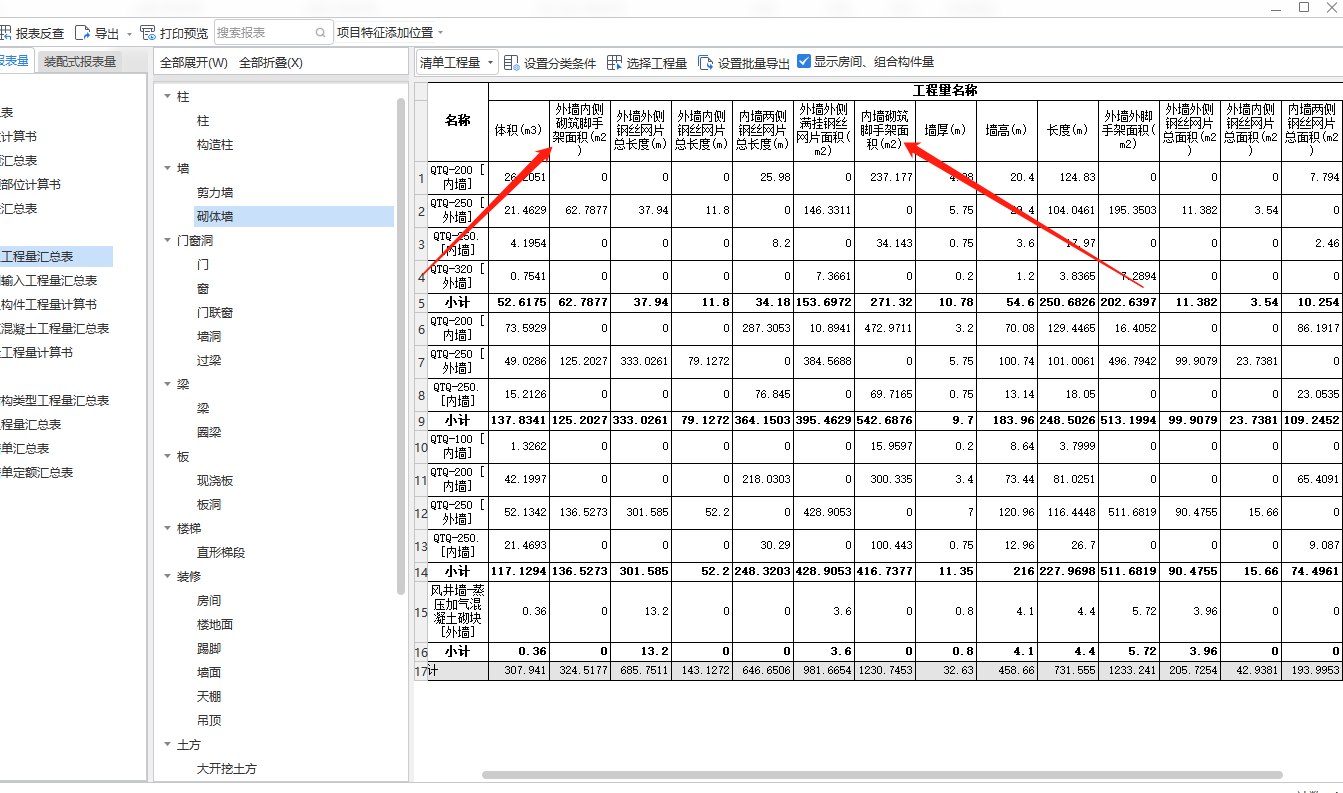1343x793 pixels.
Task: Click the 风井墙-蒸压加气混凝土砌块 row name
Action: (x=458, y=611)
